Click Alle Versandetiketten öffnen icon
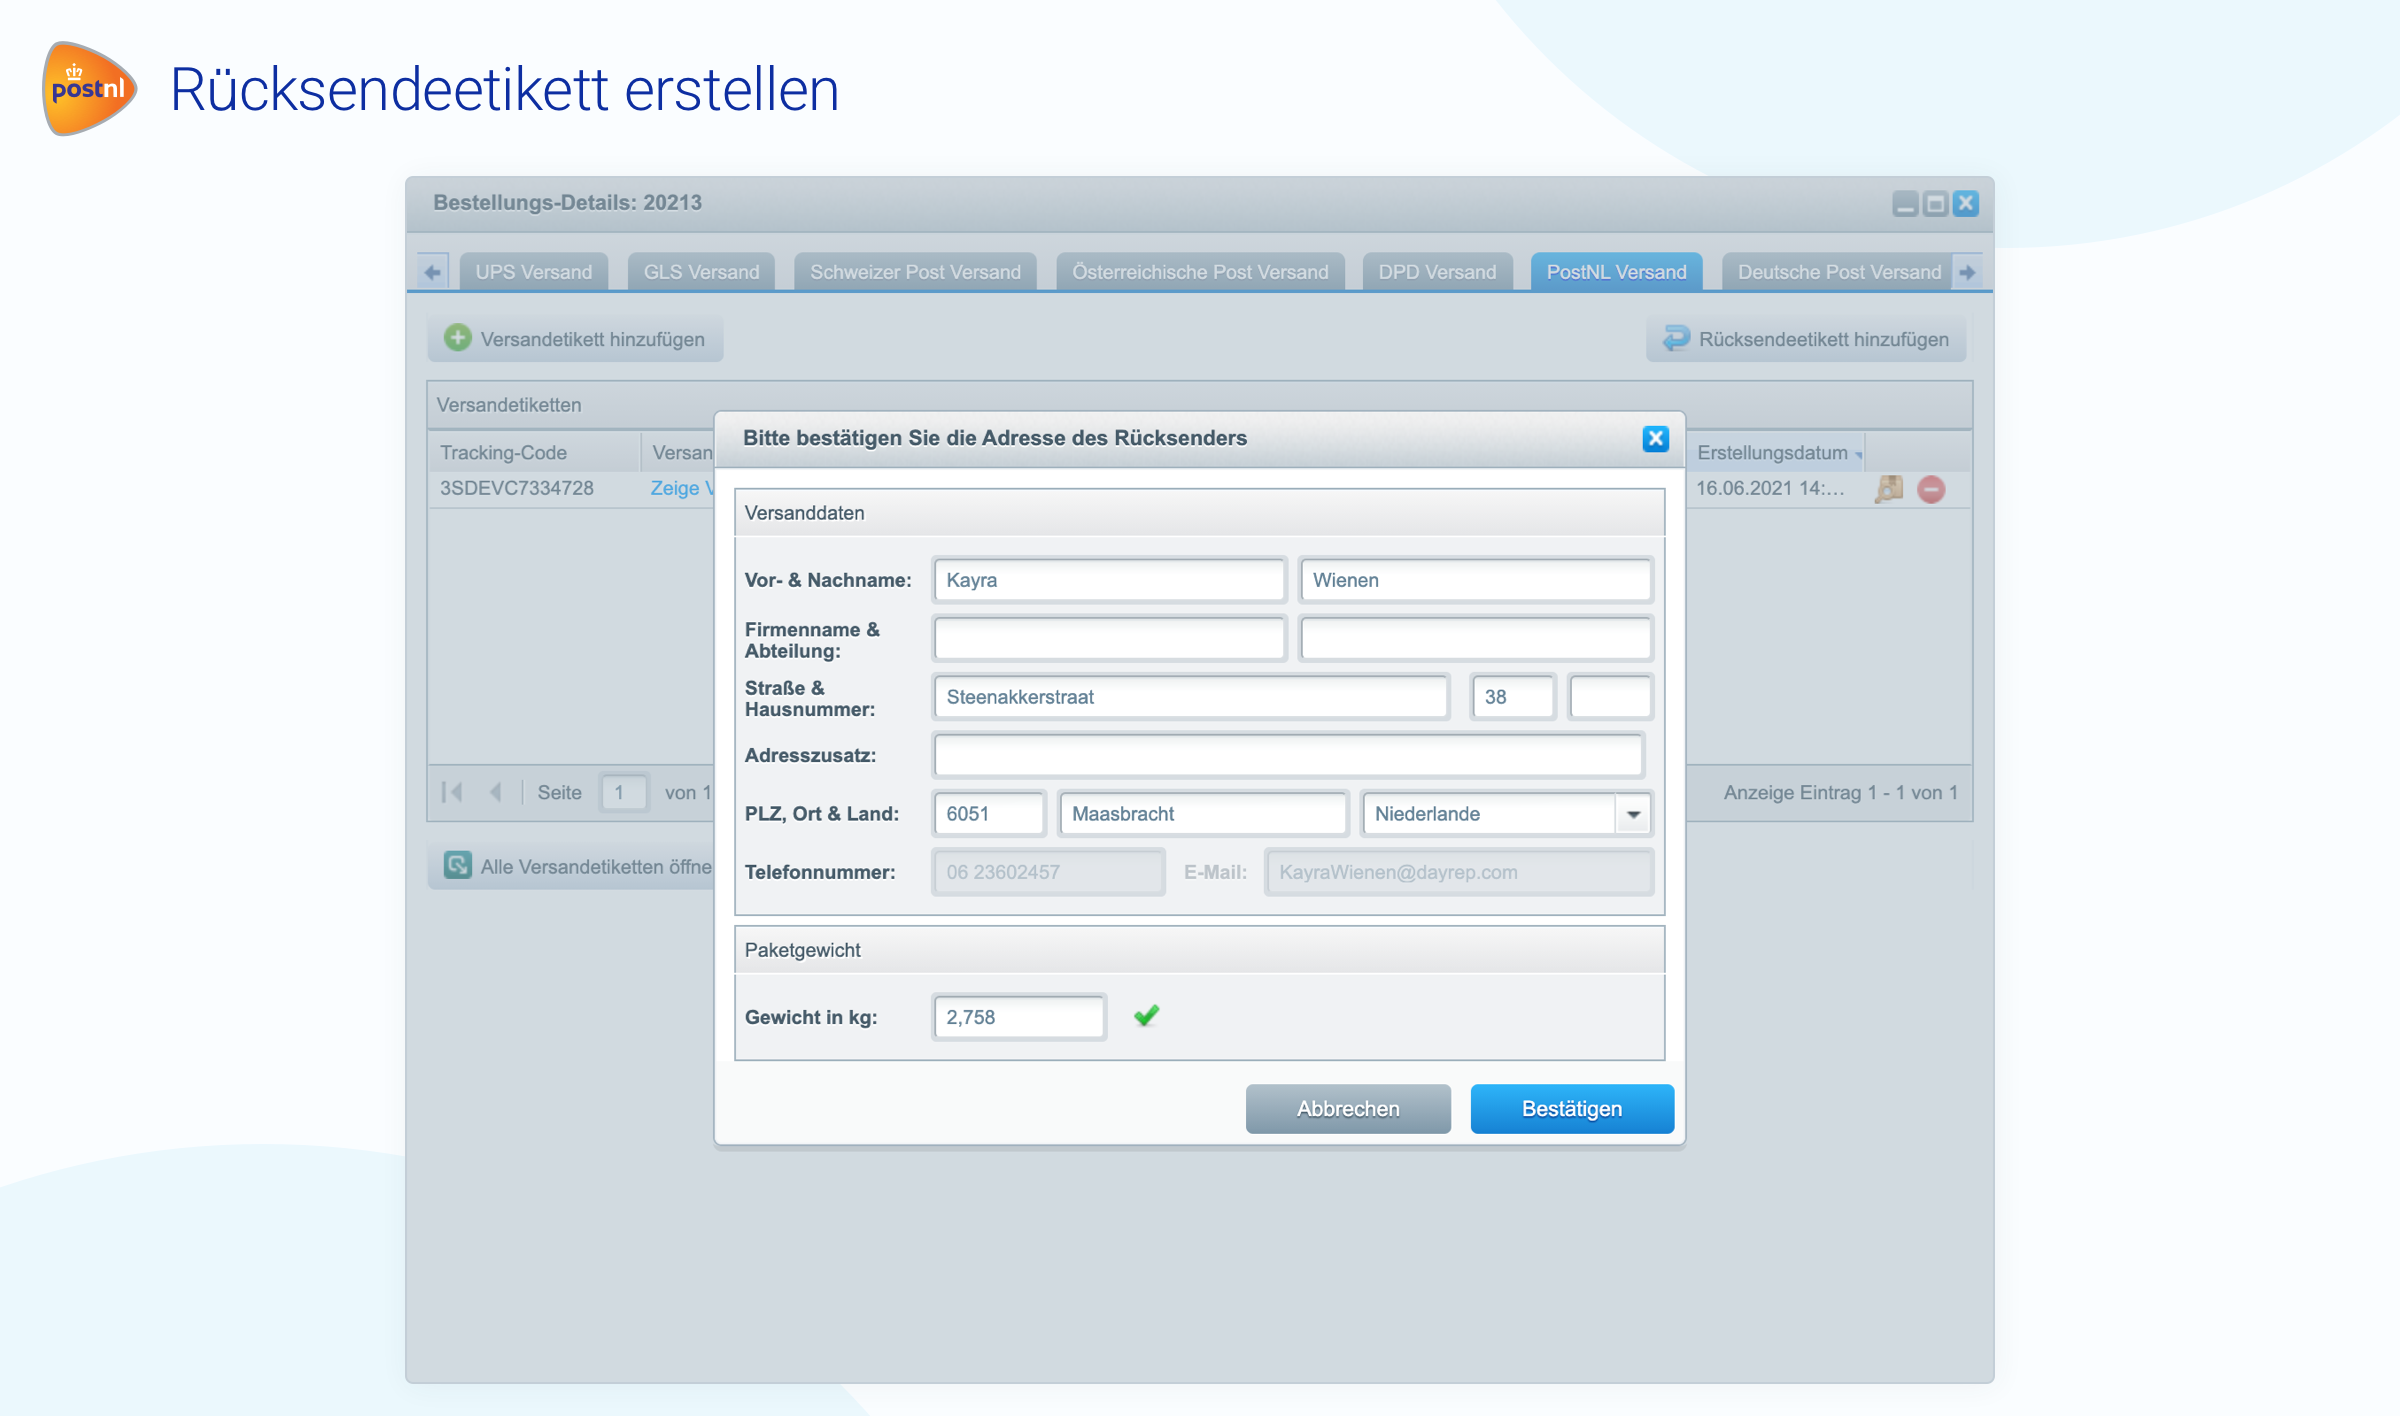 pyautogui.click(x=457, y=865)
